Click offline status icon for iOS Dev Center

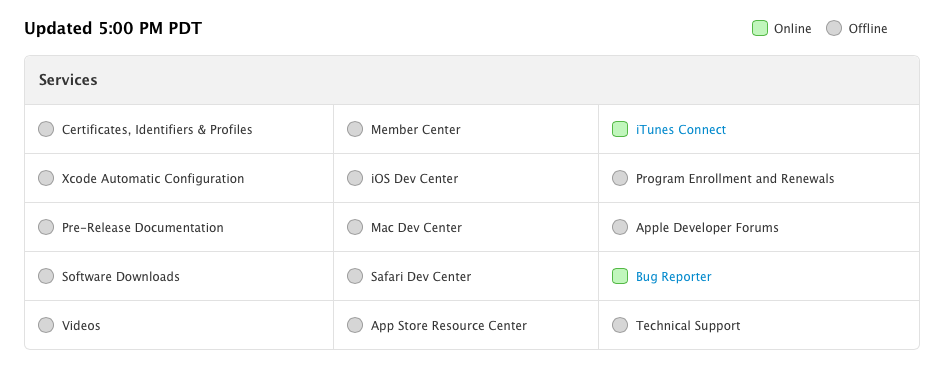click(355, 178)
